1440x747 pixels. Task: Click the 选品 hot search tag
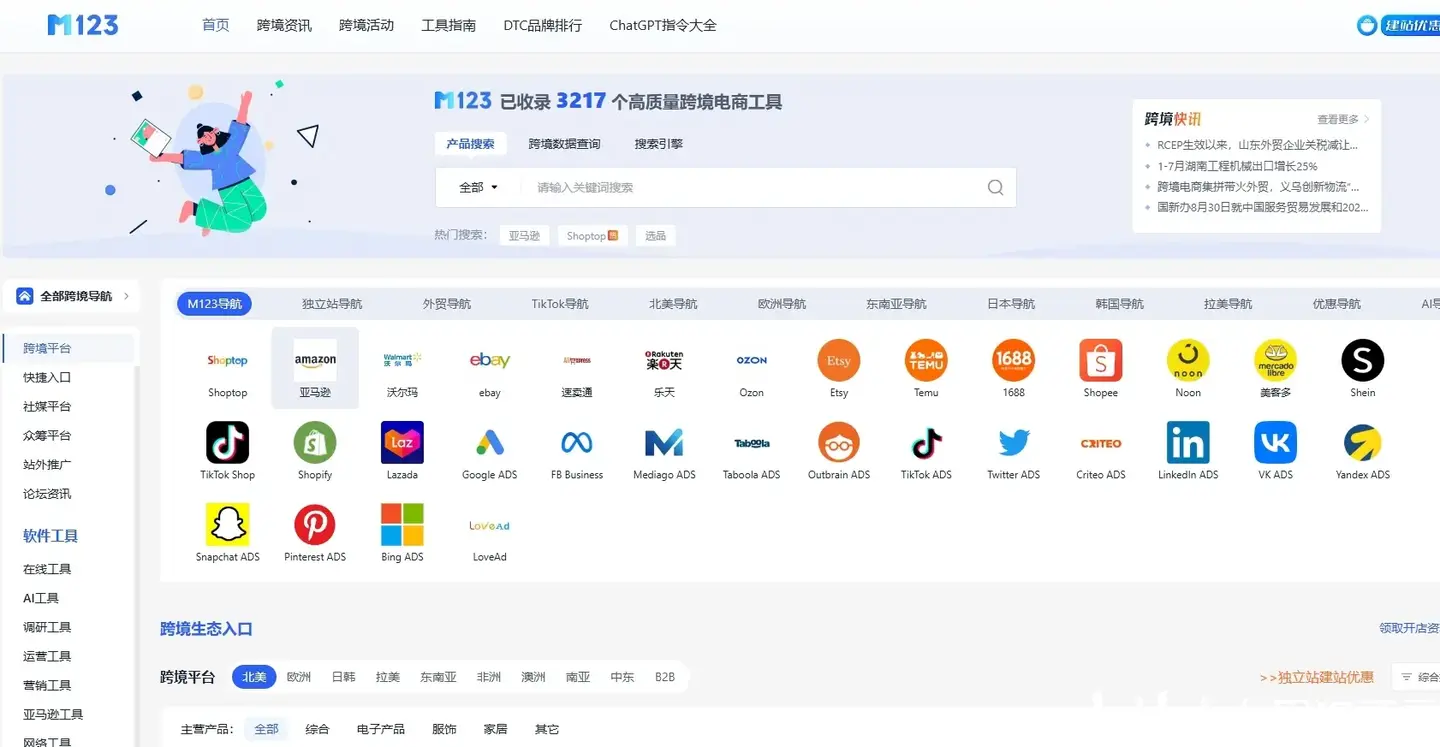655,236
